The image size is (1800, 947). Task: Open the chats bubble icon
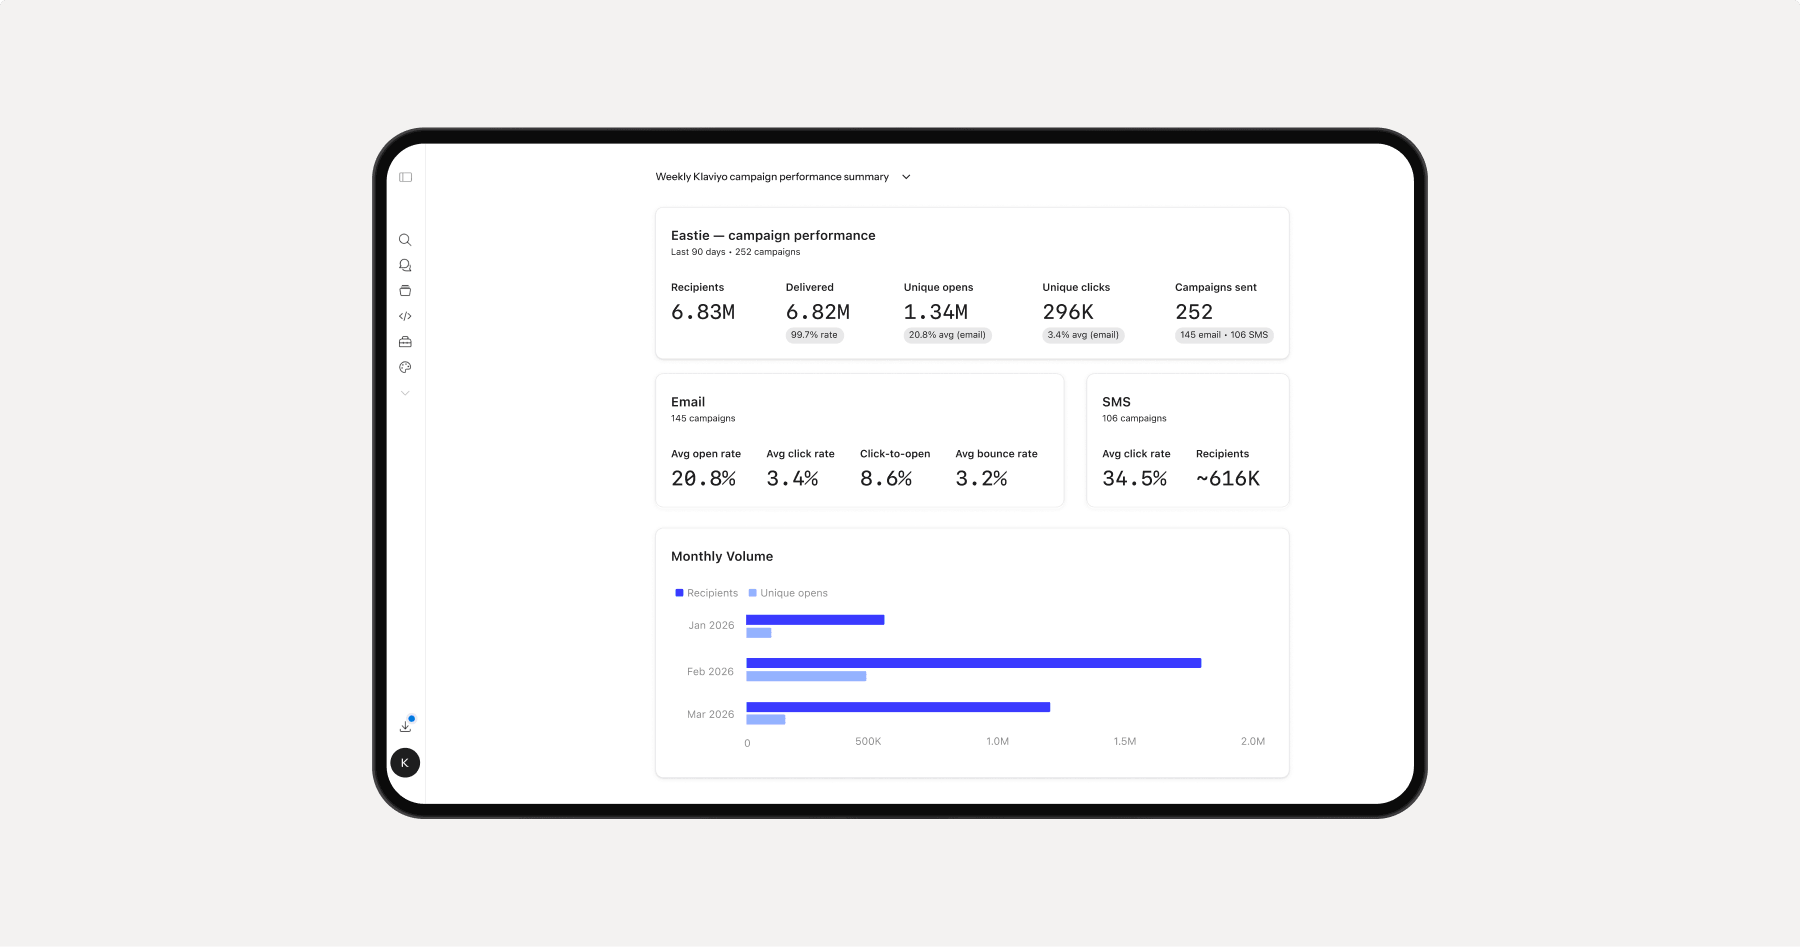tap(405, 265)
